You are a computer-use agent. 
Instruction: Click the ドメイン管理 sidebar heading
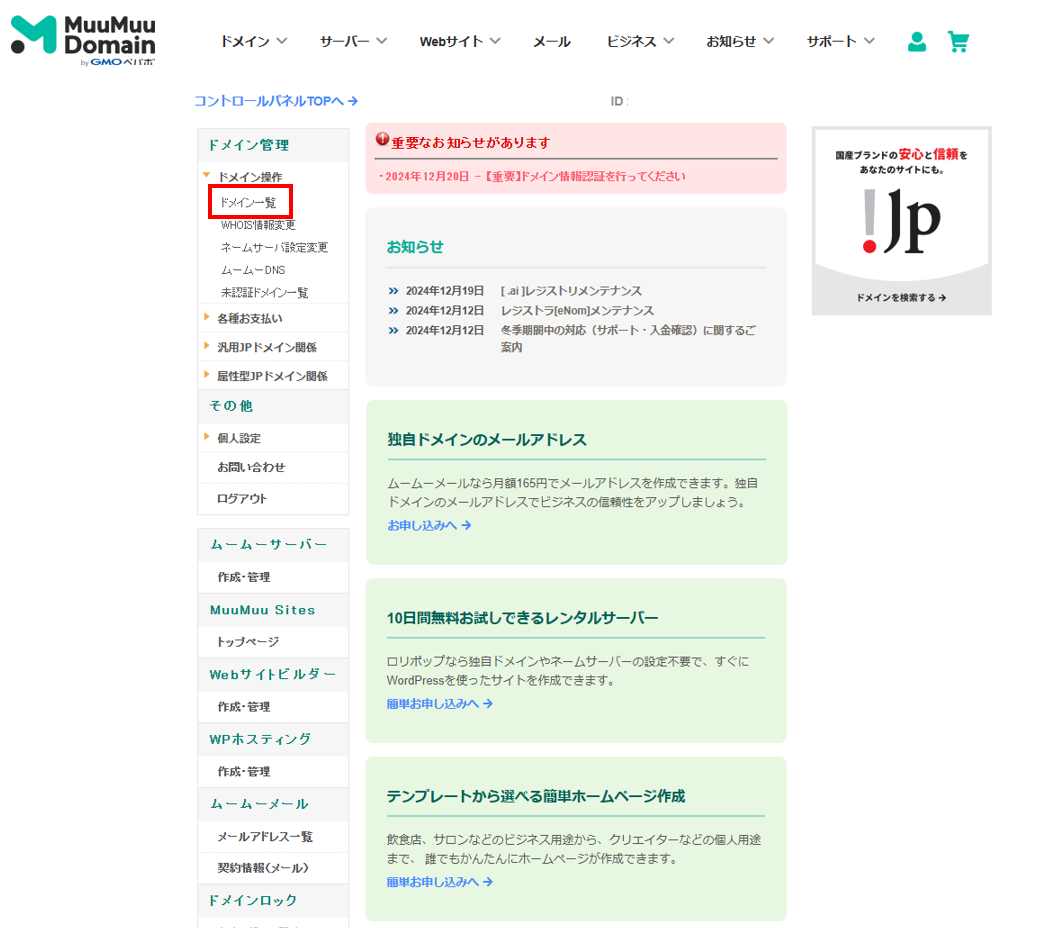pyautogui.click(x=249, y=145)
